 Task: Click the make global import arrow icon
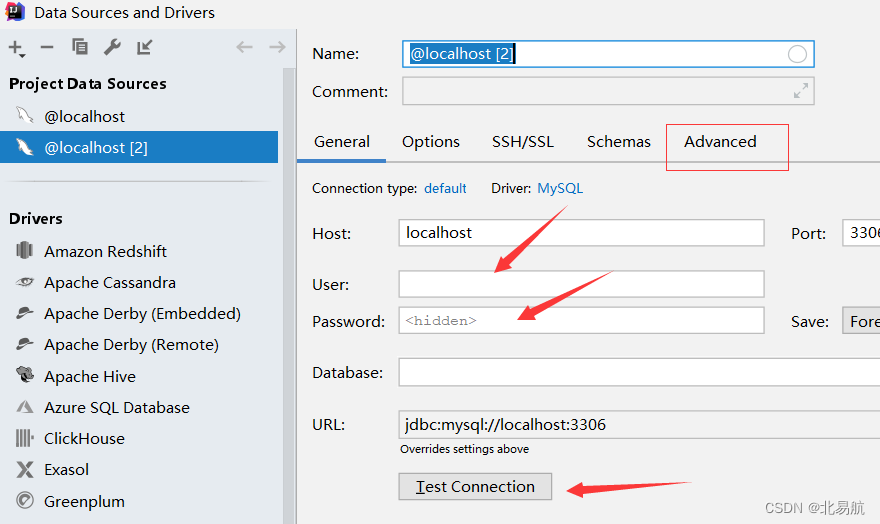click(x=144, y=47)
